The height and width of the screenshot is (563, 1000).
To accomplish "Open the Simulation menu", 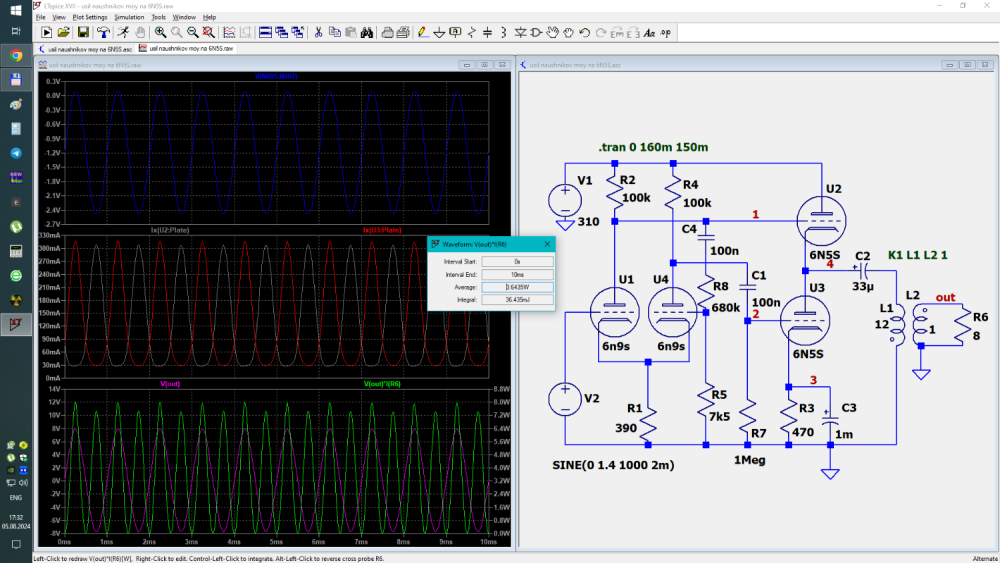I will click(129, 17).
